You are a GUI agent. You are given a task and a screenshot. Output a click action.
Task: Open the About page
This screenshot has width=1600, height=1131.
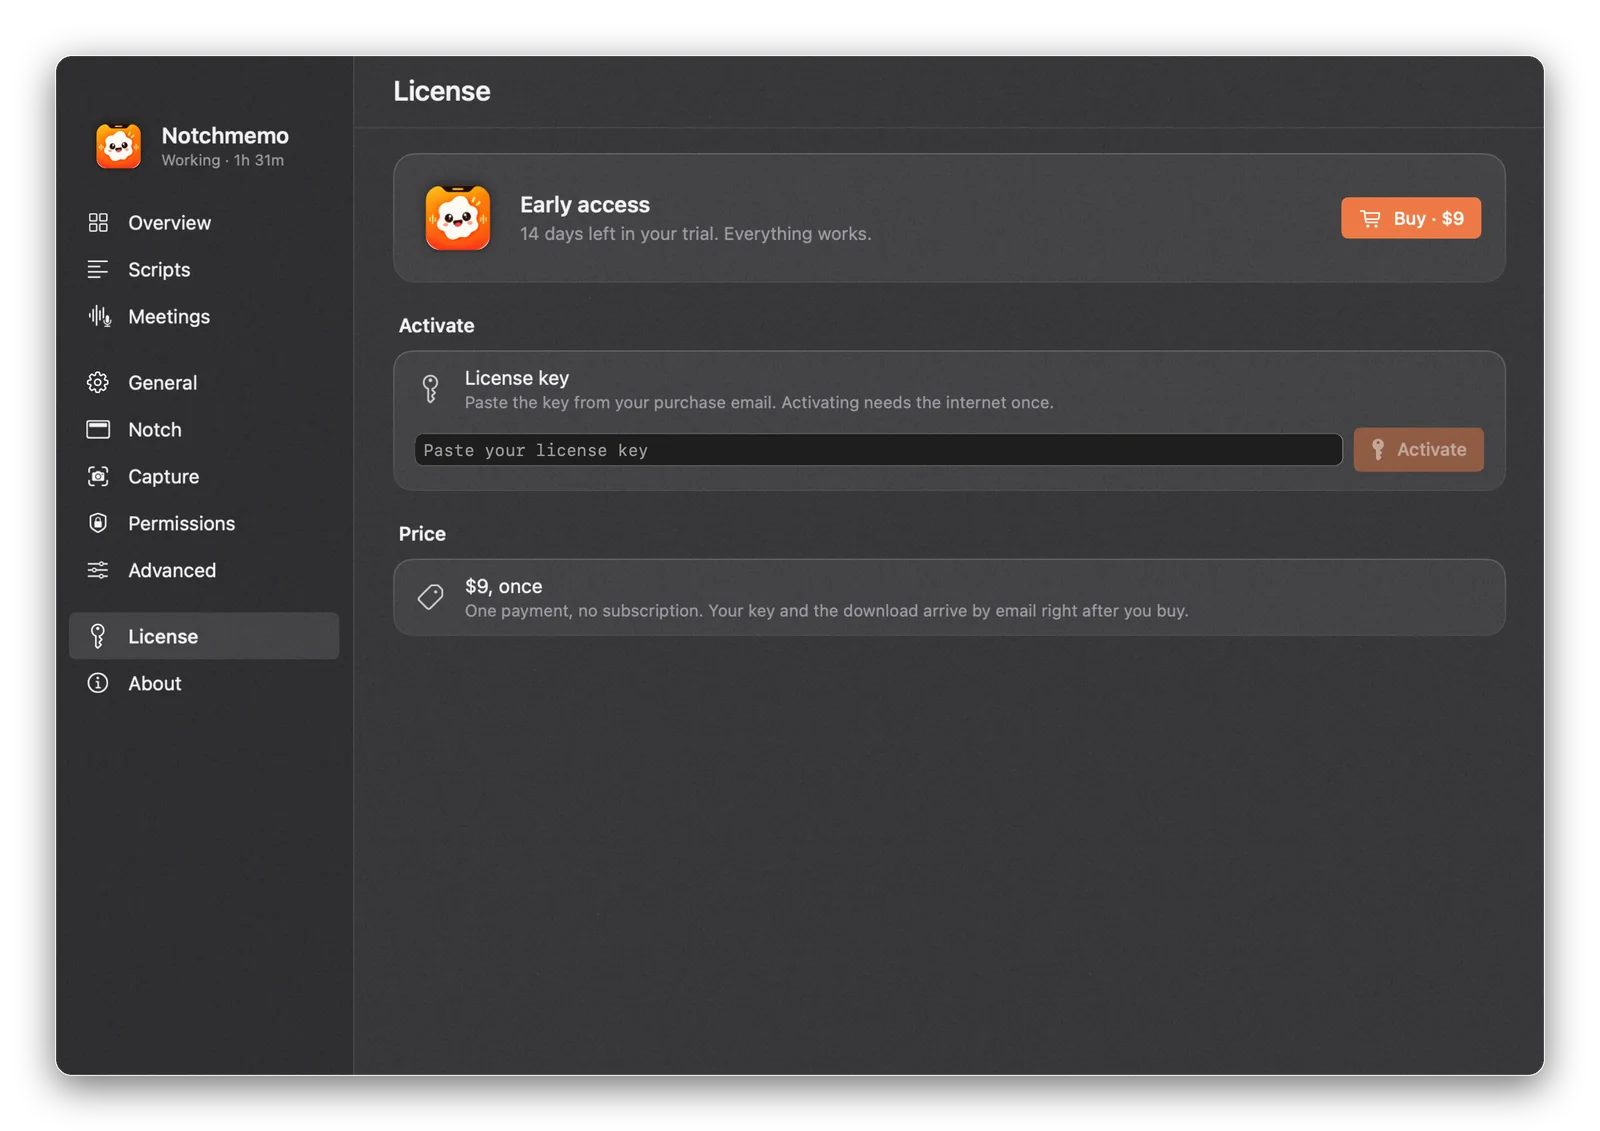(x=204, y=683)
